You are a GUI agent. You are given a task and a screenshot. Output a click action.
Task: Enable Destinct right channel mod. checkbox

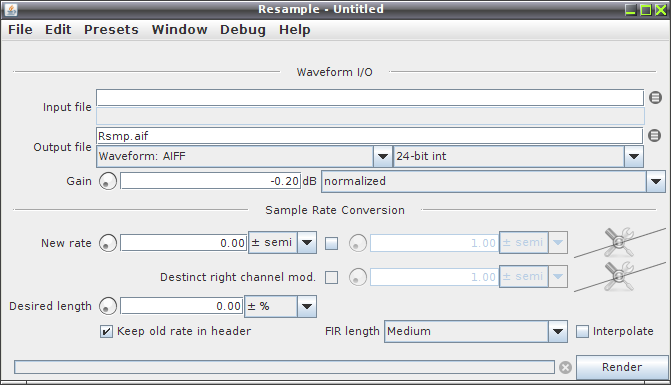click(331, 277)
